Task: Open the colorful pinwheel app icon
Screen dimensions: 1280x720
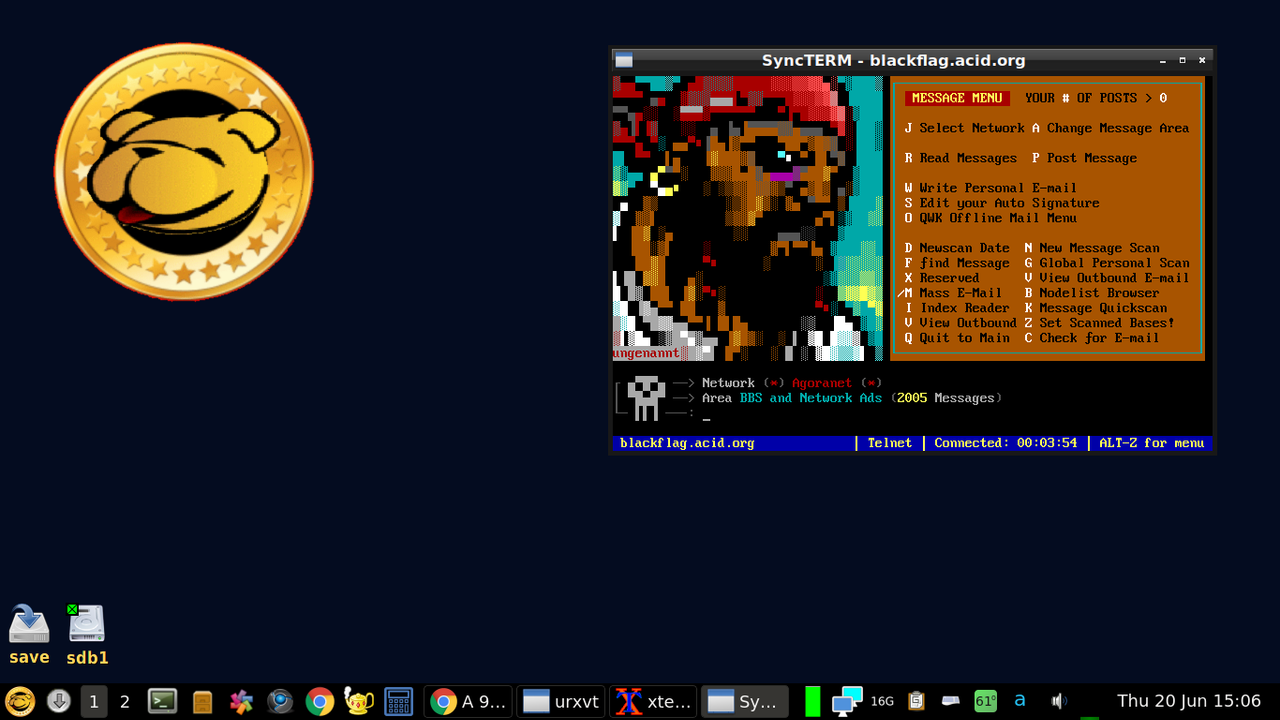Action: [x=241, y=702]
